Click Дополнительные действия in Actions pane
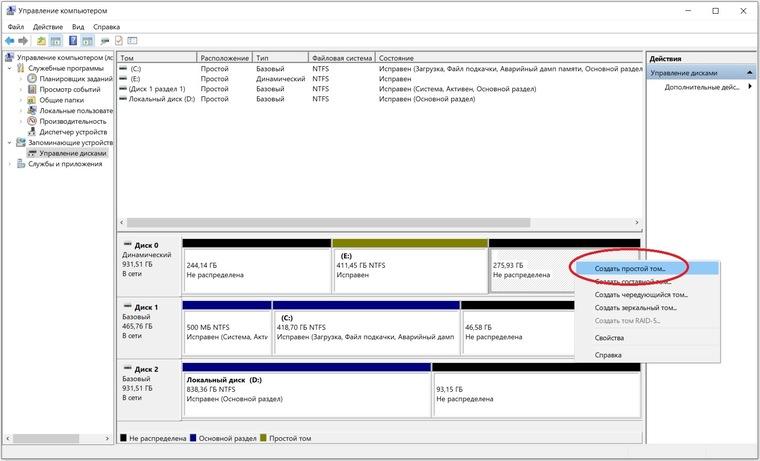The height and width of the screenshot is (461, 760). point(702,87)
